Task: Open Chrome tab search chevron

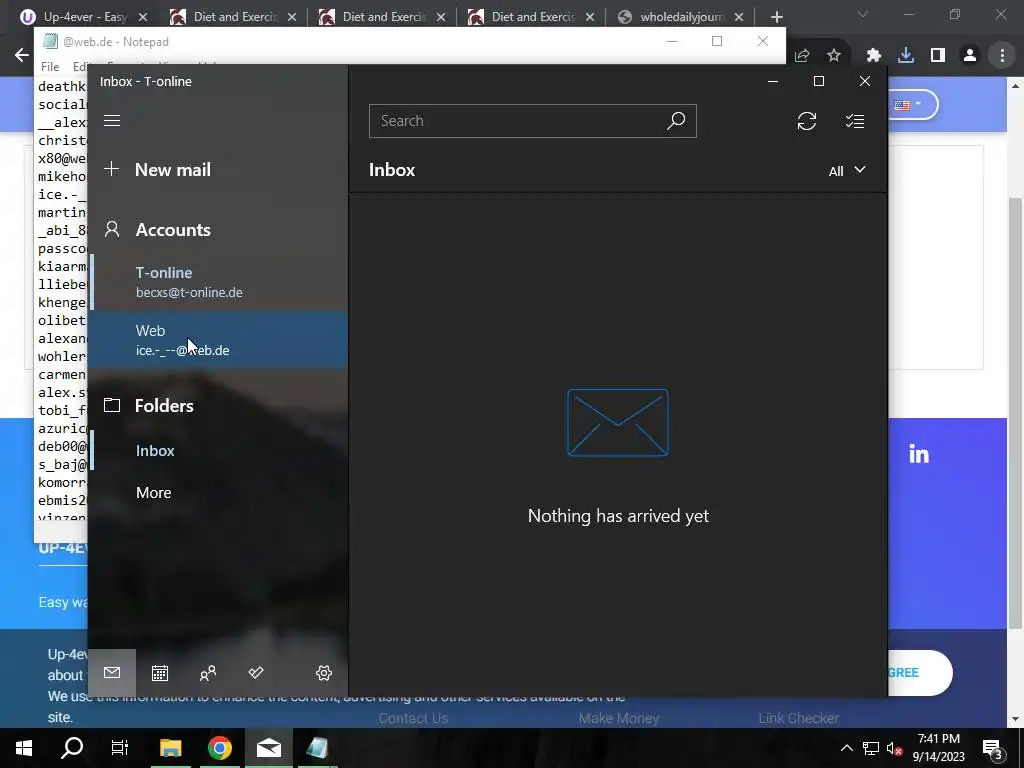Action: click(x=863, y=14)
